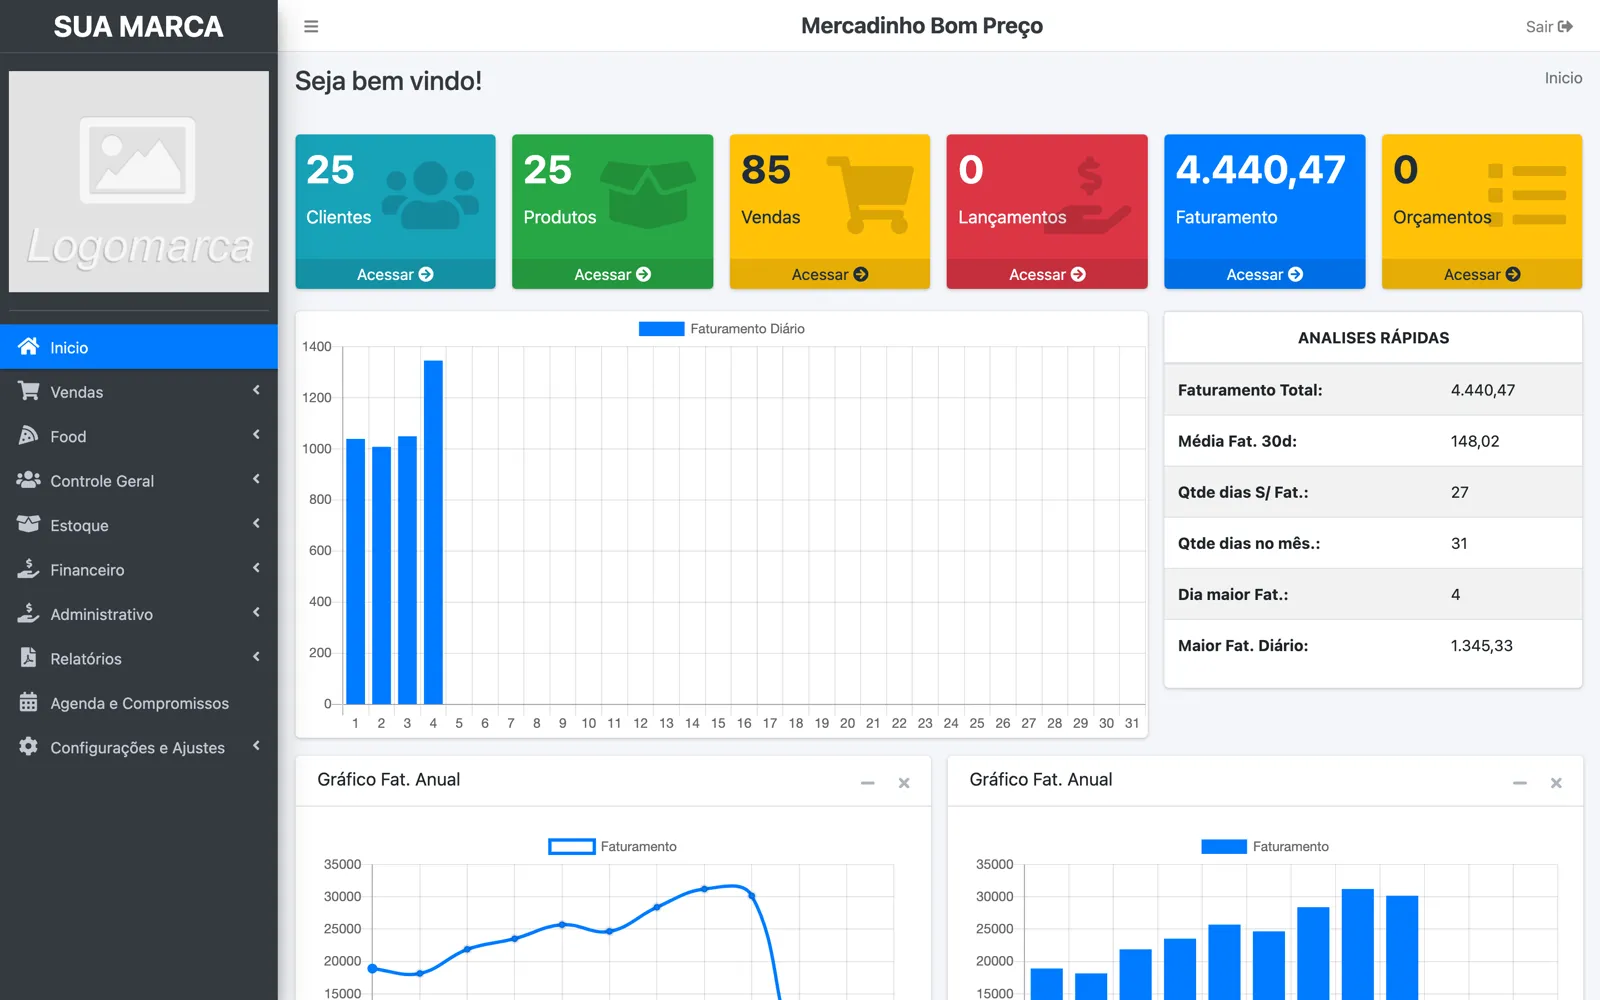Screen dimensions: 1600x1000
Task: Click the users icon beside Controle Geral
Action: coord(29,480)
